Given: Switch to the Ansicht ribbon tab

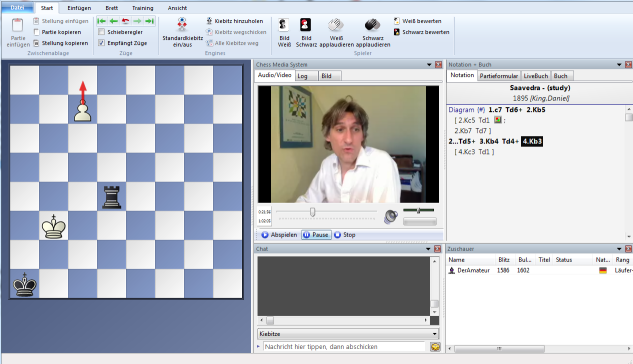Looking at the screenshot, I should click(x=177, y=8).
